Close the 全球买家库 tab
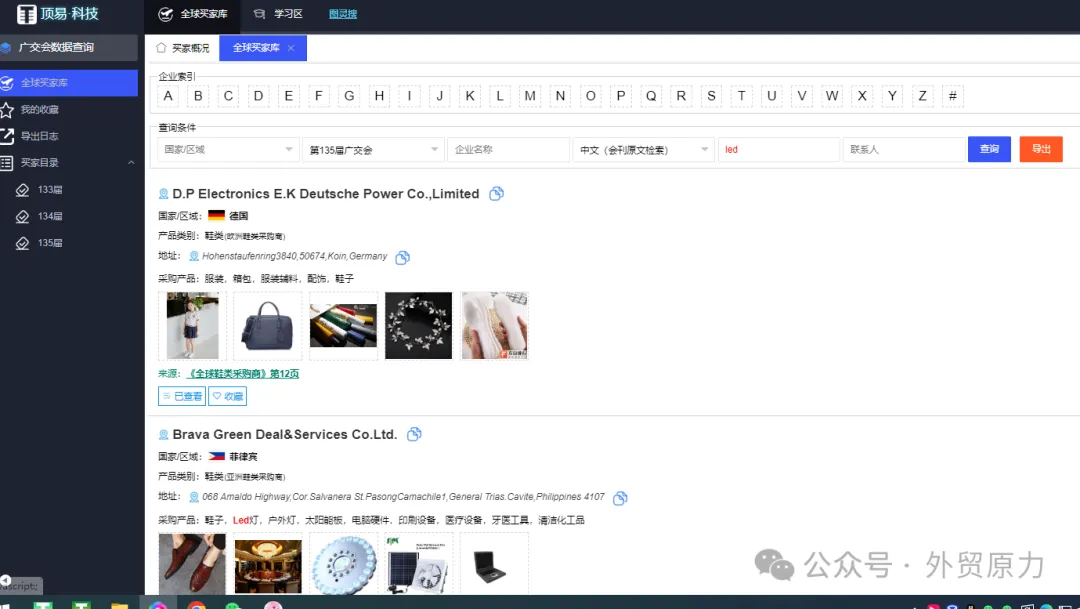This screenshot has width=1080, height=609. coord(291,48)
